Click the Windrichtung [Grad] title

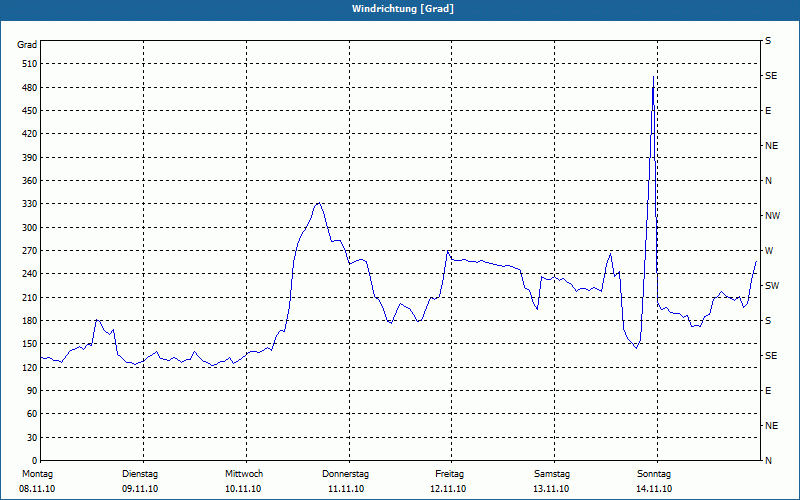pos(403,9)
